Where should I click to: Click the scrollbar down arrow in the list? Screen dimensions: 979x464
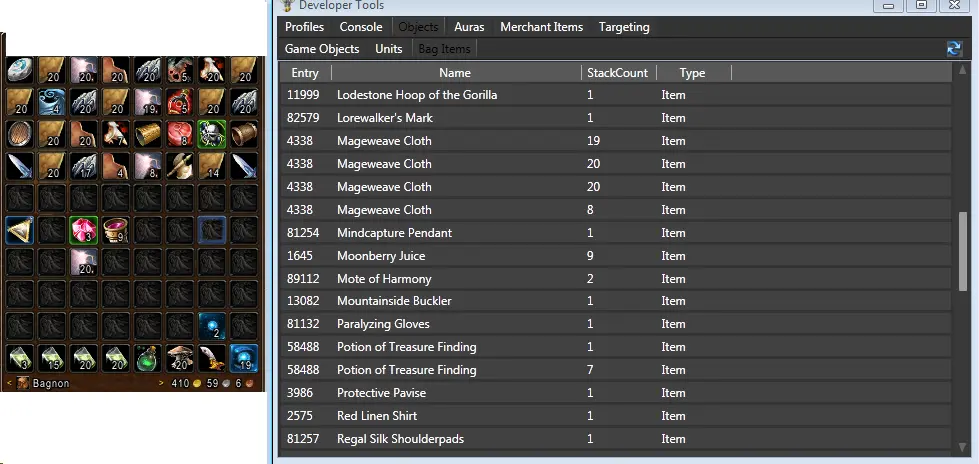tap(962, 447)
